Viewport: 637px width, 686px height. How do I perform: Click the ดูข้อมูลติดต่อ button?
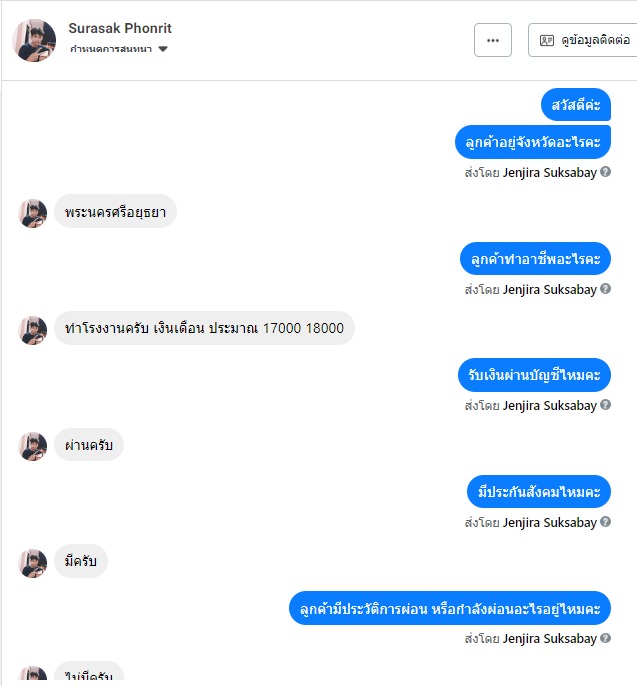click(582, 40)
